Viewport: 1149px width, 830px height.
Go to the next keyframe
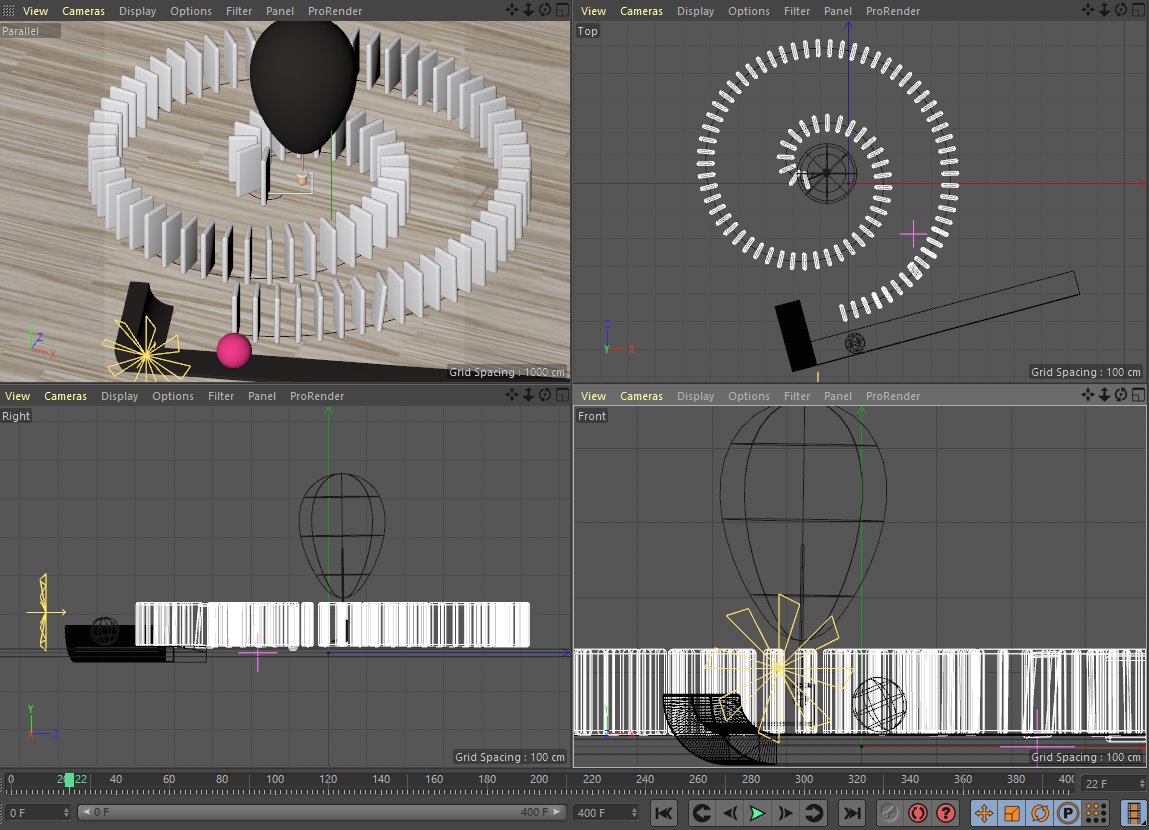[x=814, y=813]
